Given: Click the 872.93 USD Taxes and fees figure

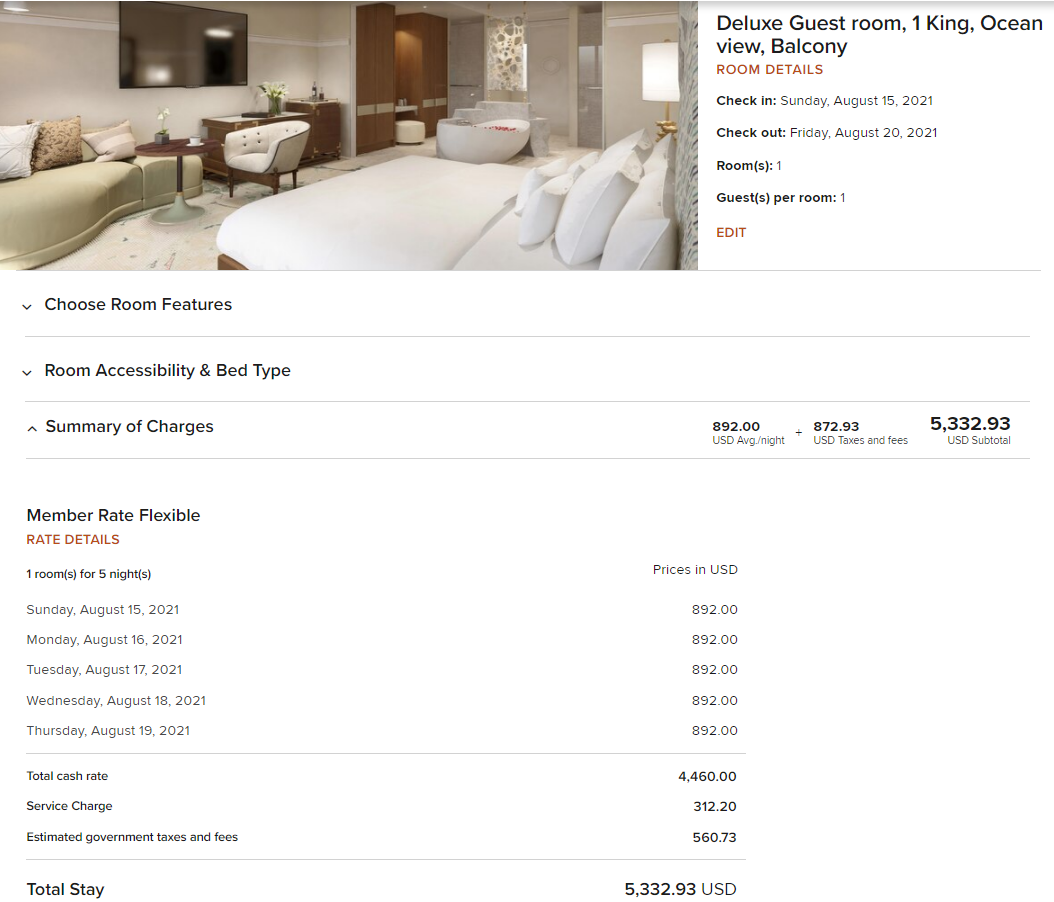Looking at the screenshot, I should pos(860,432).
